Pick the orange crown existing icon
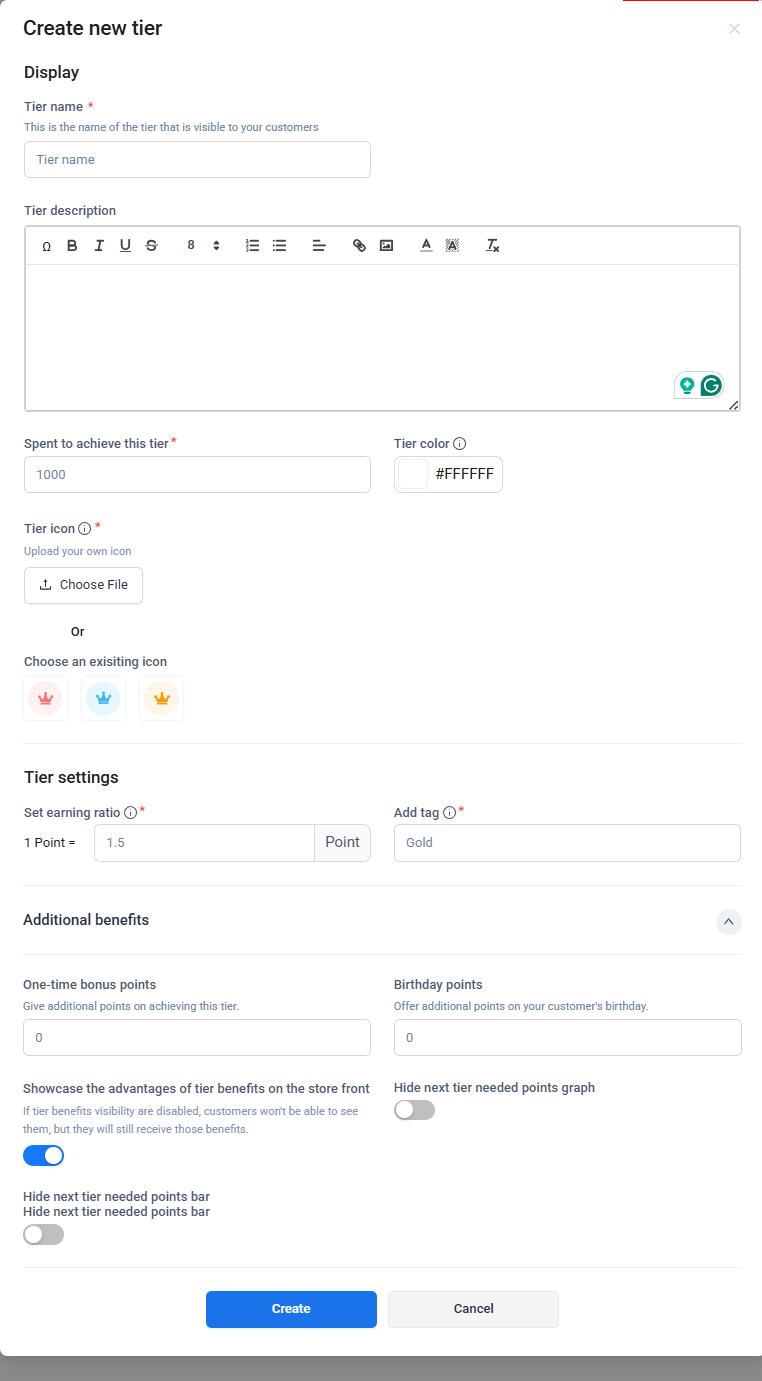The width and height of the screenshot is (762, 1381). pos(161,698)
